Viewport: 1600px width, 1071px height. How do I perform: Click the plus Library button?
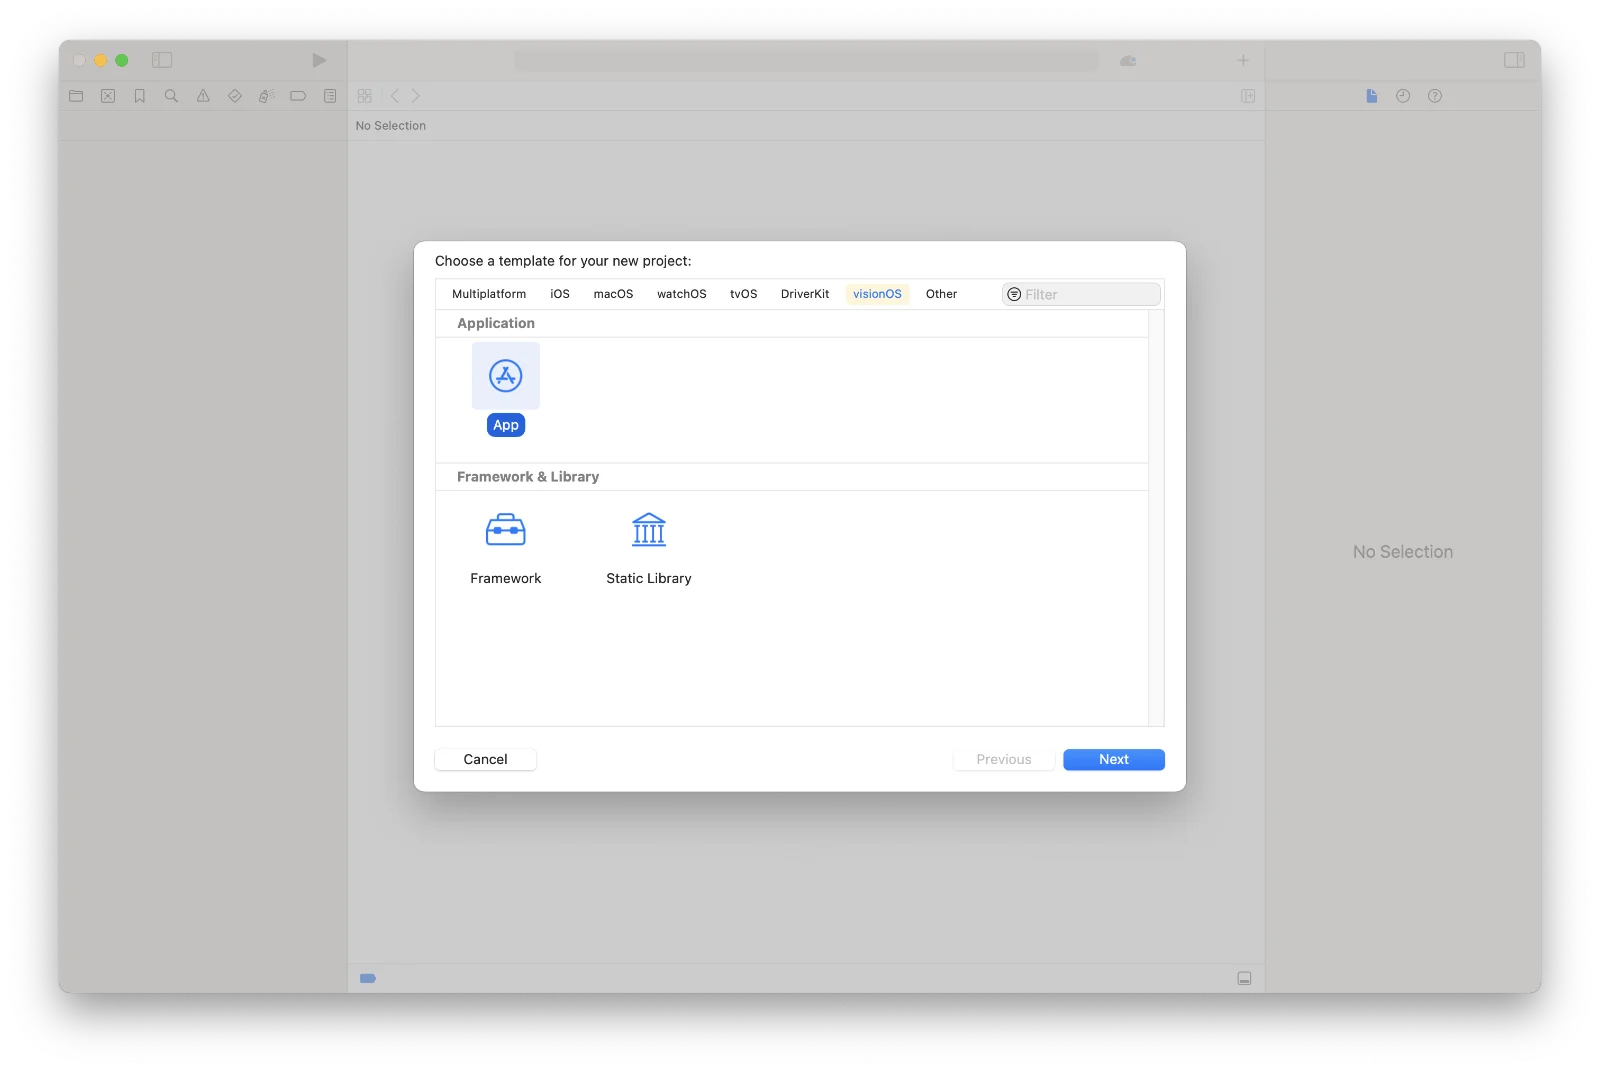[1243, 60]
